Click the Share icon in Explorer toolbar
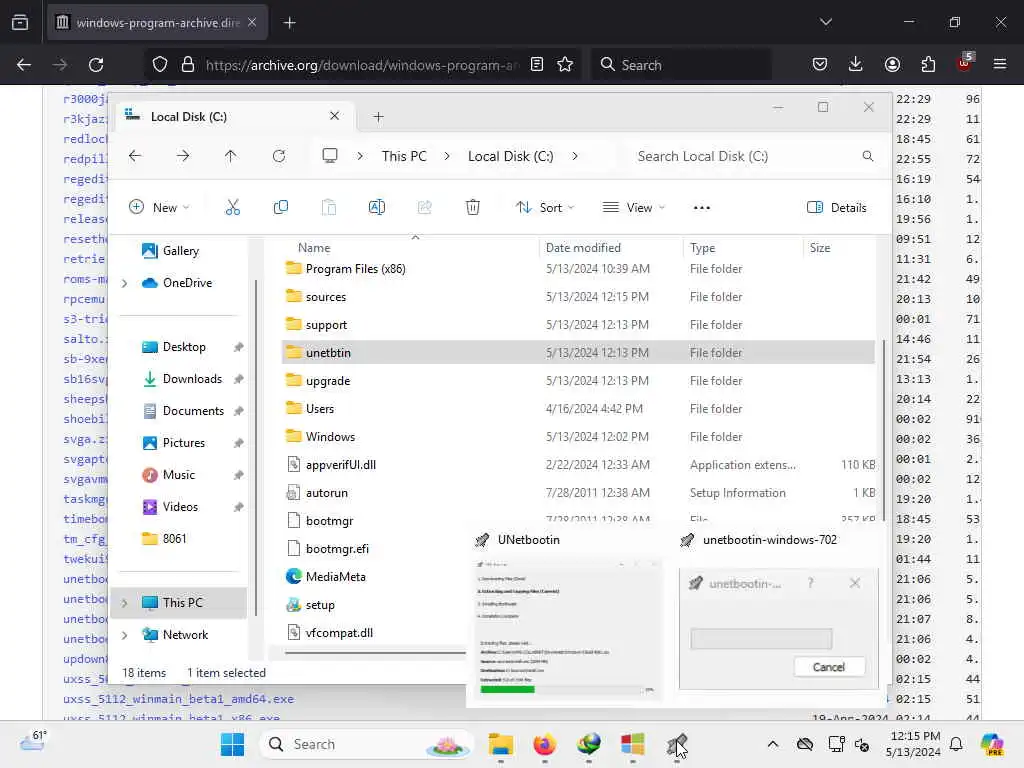 (x=424, y=208)
